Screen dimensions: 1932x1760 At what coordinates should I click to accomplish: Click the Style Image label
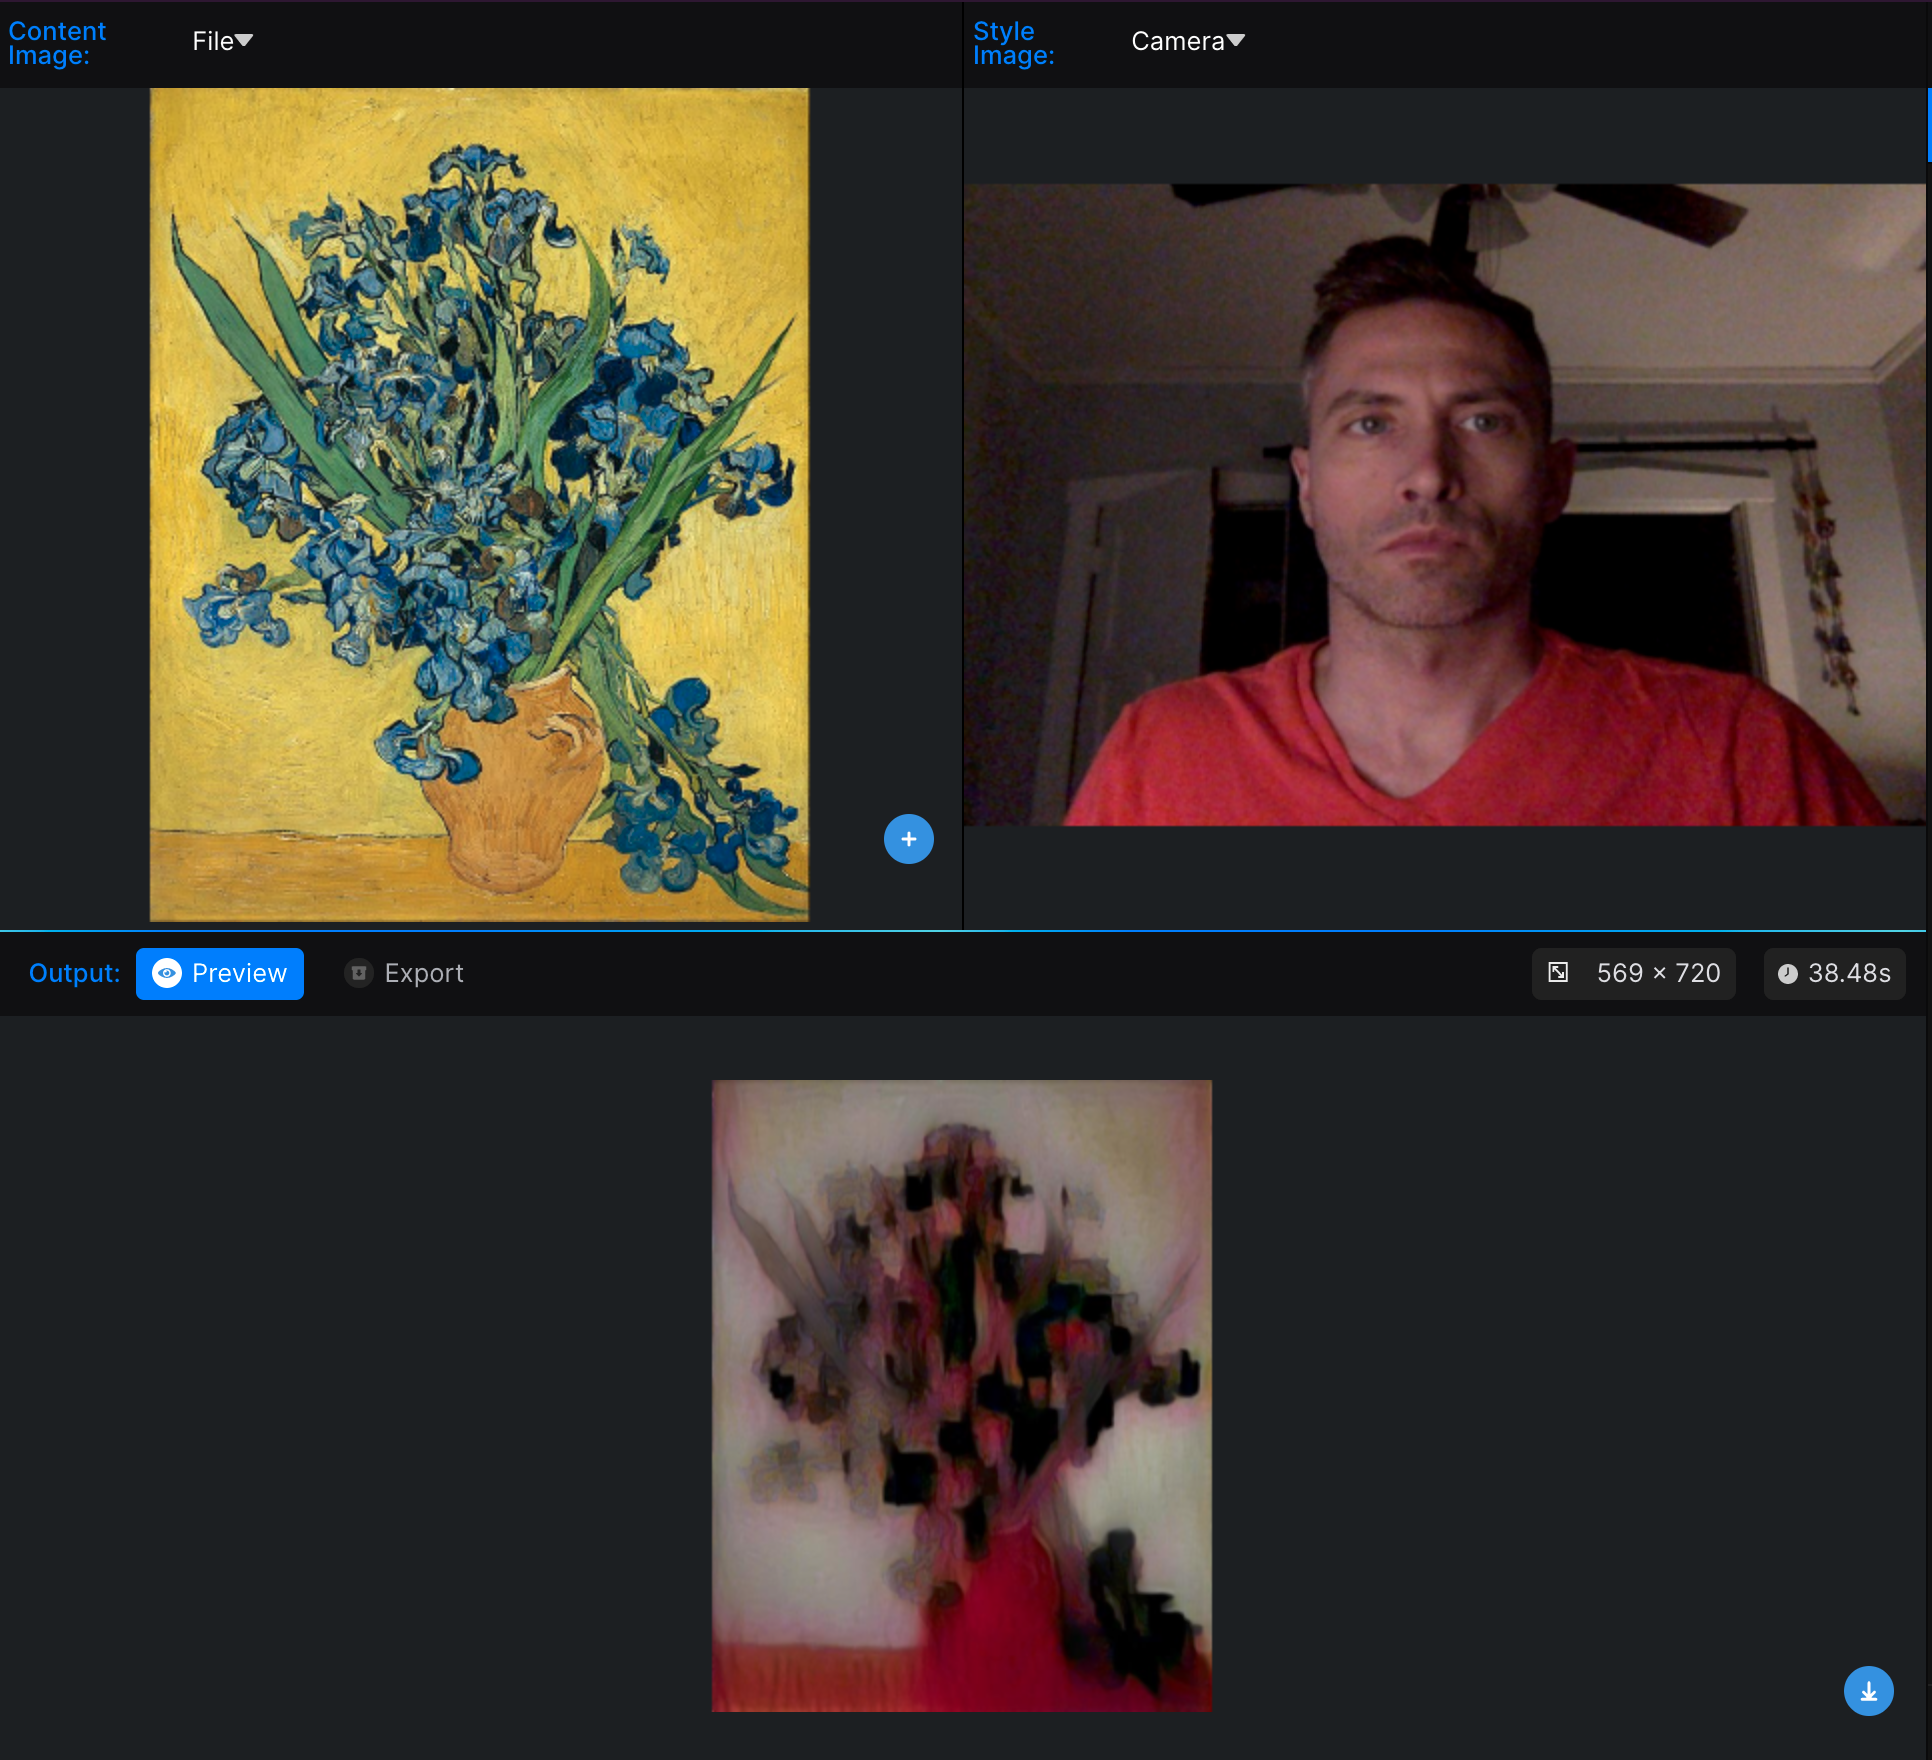(x=1013, y=43)
